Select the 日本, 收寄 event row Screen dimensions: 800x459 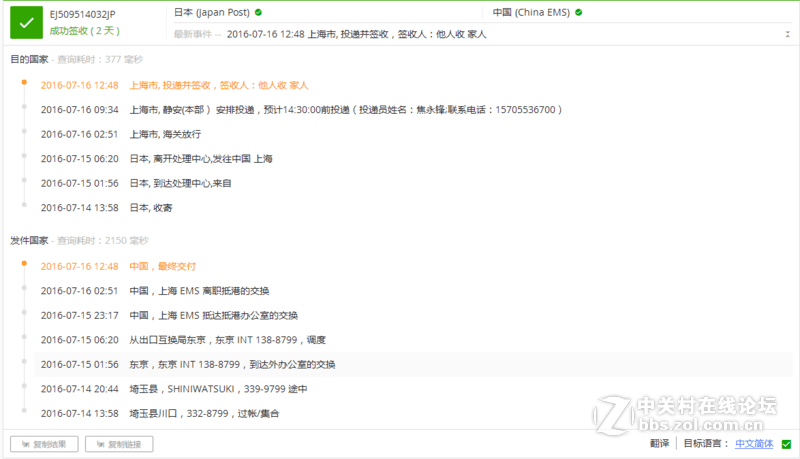413,208
